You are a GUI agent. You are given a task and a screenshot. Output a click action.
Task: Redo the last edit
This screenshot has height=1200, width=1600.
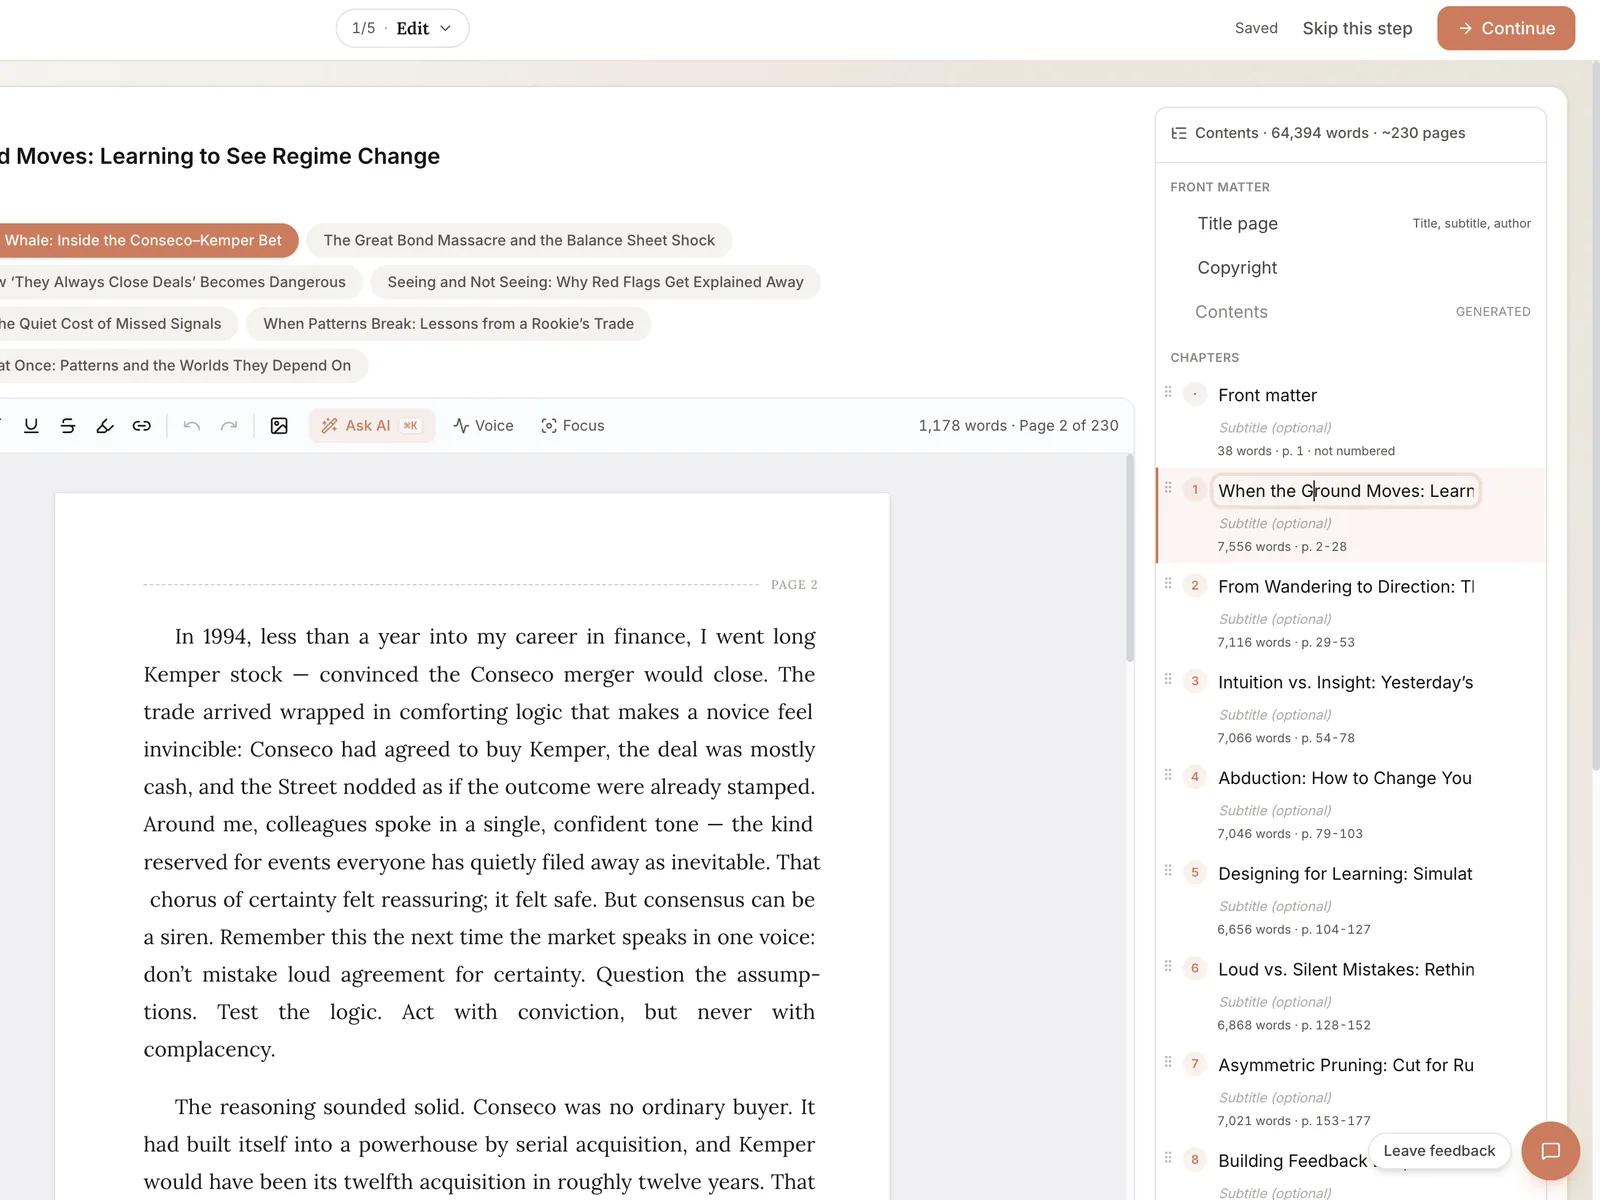(x=229, y=426)
